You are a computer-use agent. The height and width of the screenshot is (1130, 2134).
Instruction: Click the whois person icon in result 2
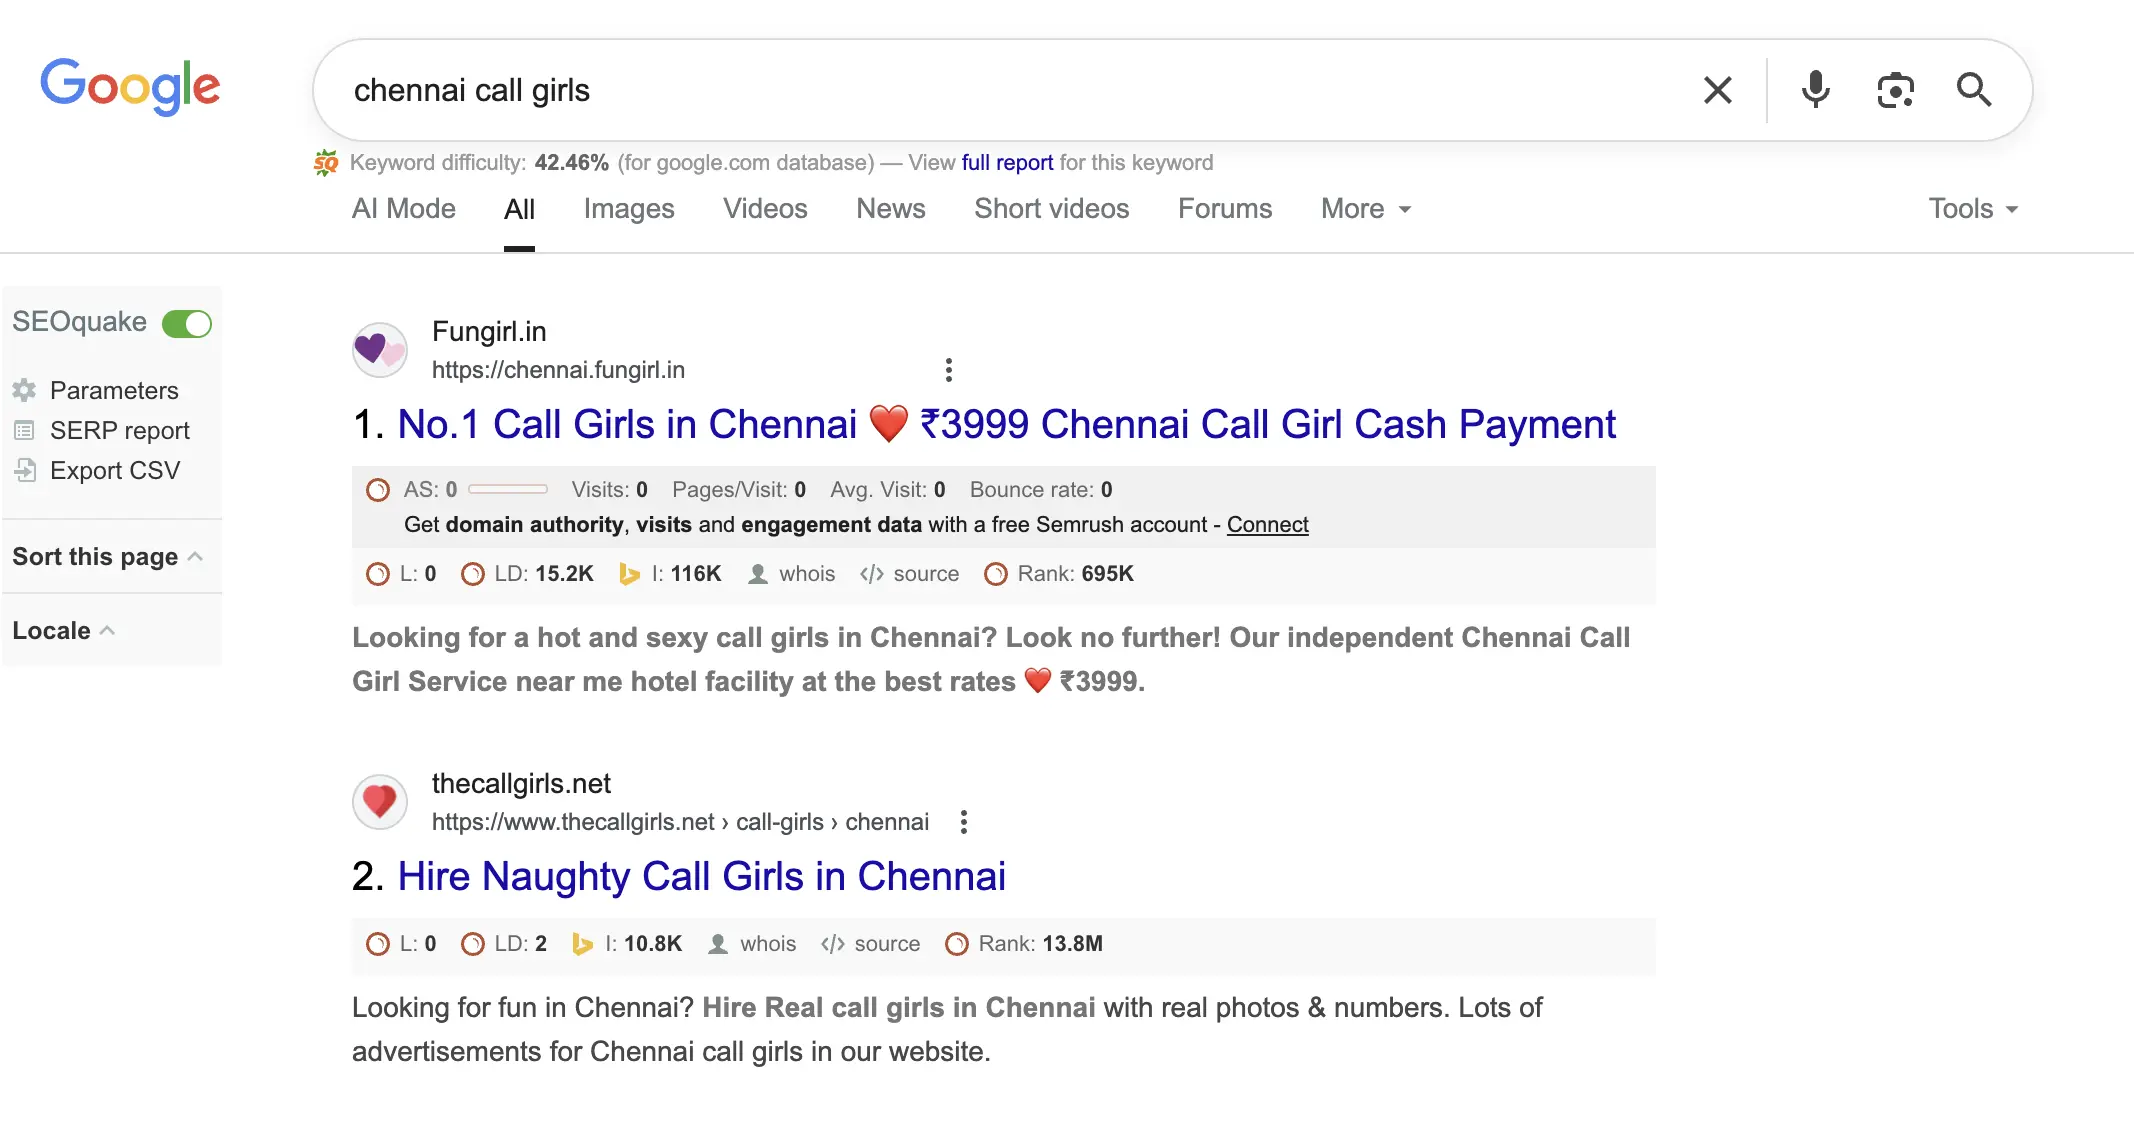coord(718,944)
